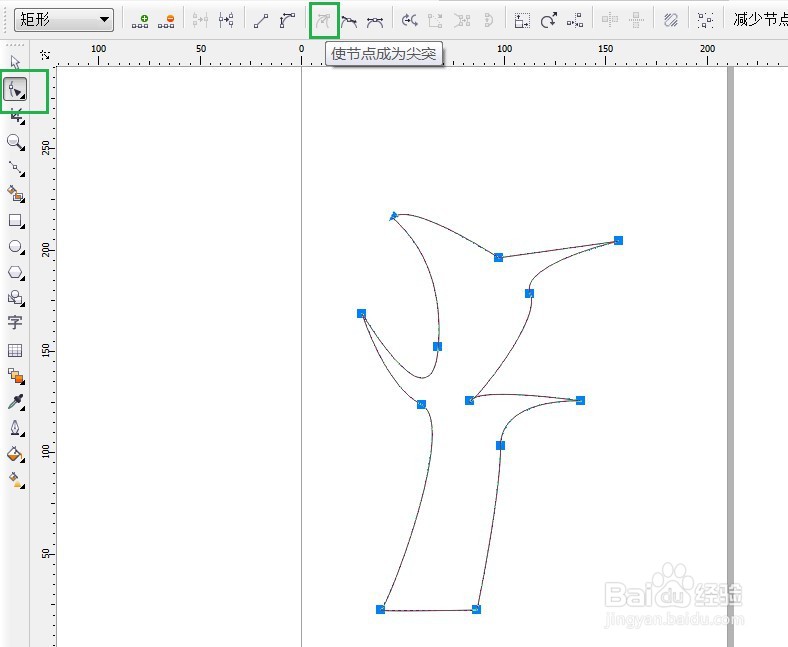Click the Cusp Node (使节点成为尖突) icon
Image resolution: width=788 pixels, height=647 pixels.
pos(324,21)
